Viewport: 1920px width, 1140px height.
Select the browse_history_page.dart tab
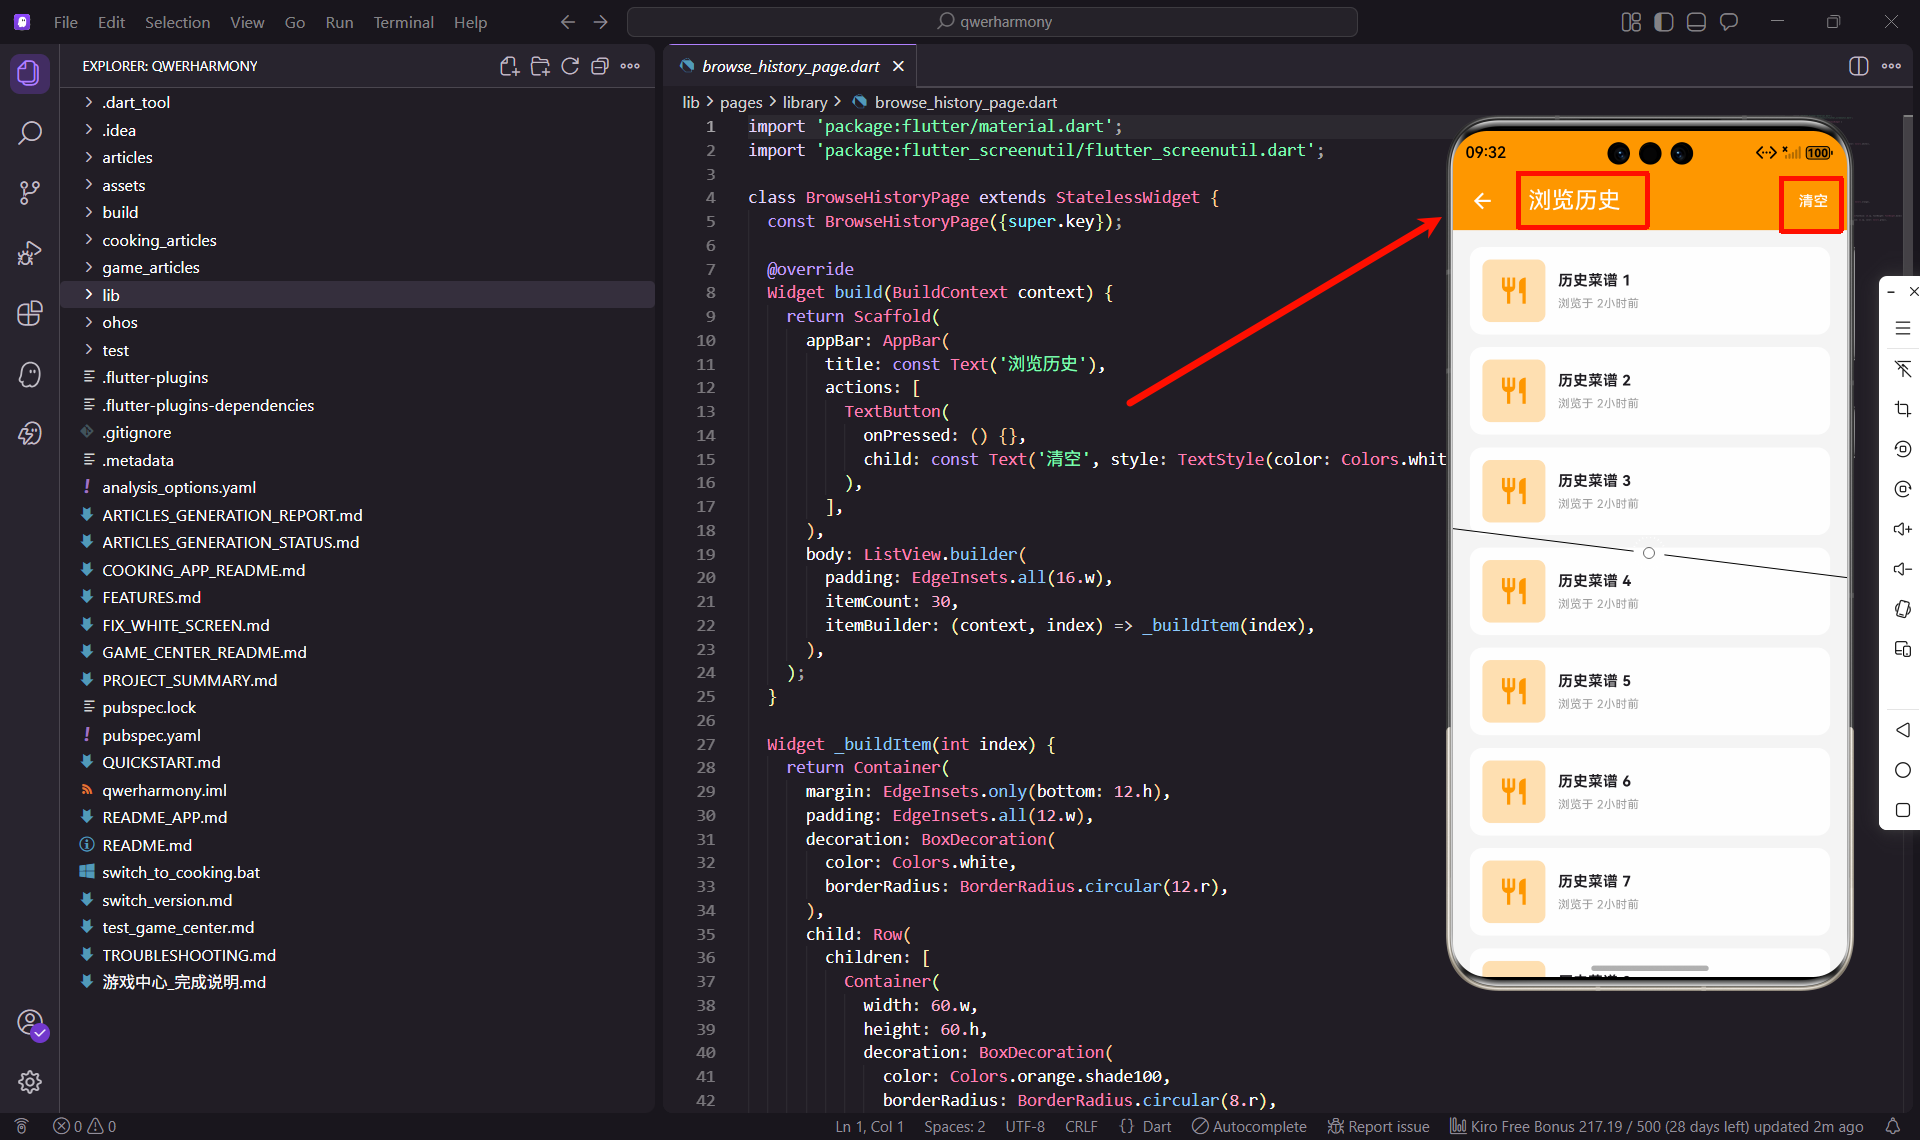click(x=790, y=66)
